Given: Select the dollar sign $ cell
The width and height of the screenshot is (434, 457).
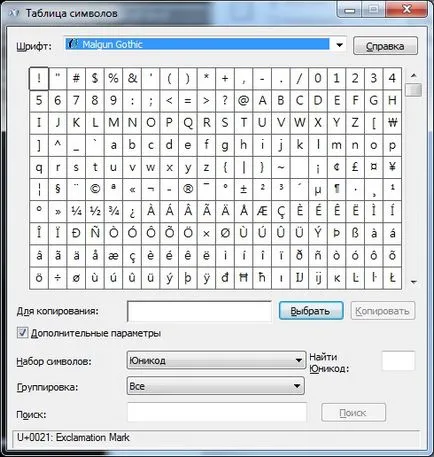Looking at the screenshot, I should coord(95,79).
